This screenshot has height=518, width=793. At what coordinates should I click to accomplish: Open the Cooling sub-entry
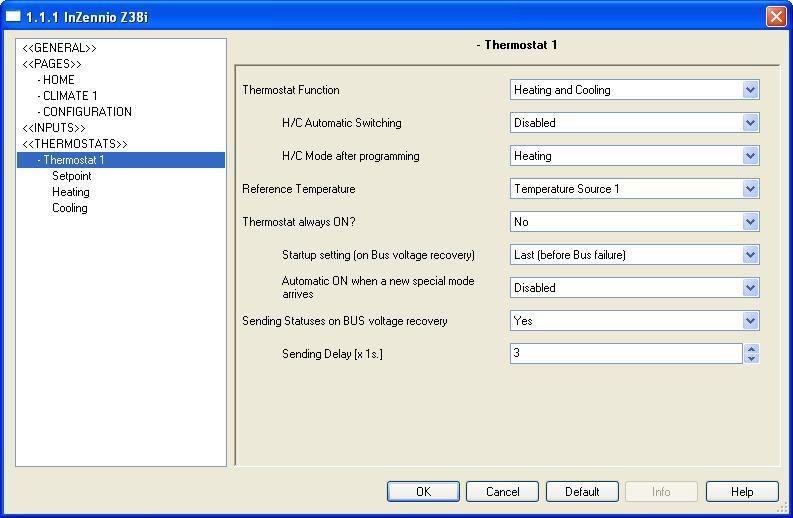point(70,208)
